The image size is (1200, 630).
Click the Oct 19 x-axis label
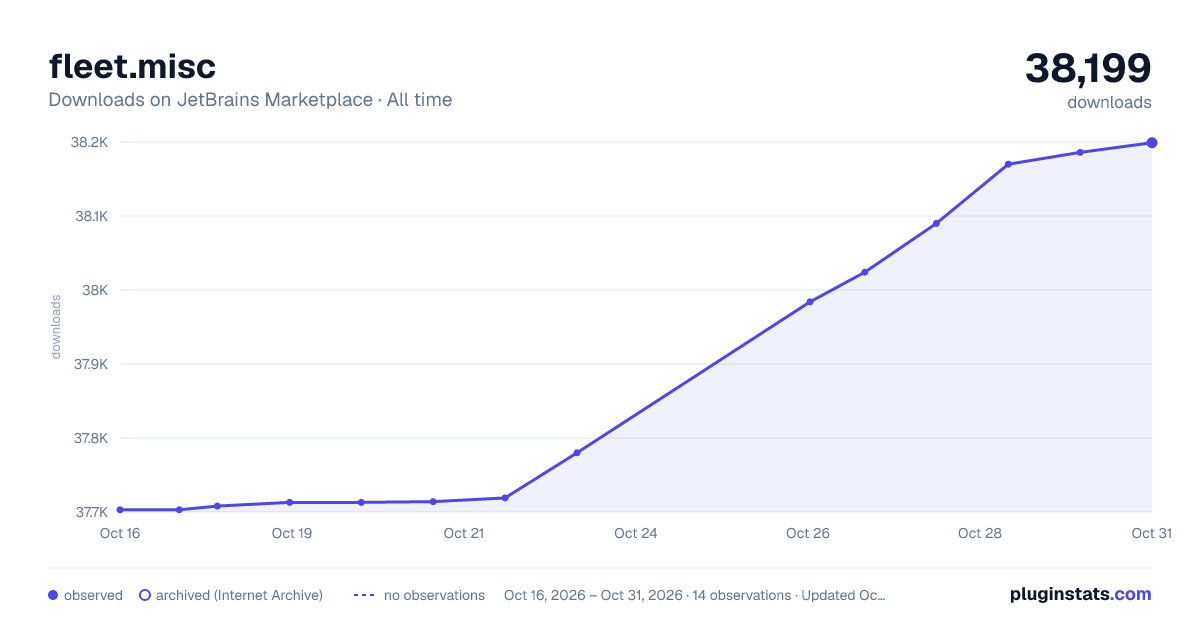(292, 533)
